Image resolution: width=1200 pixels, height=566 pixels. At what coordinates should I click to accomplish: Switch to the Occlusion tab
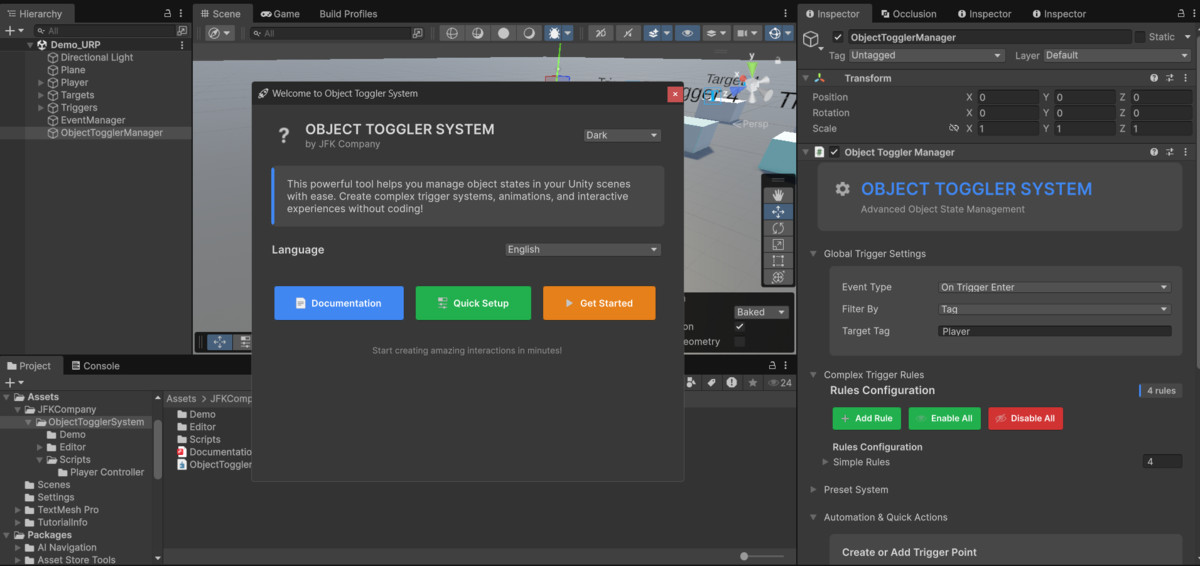tap(908, 14)
